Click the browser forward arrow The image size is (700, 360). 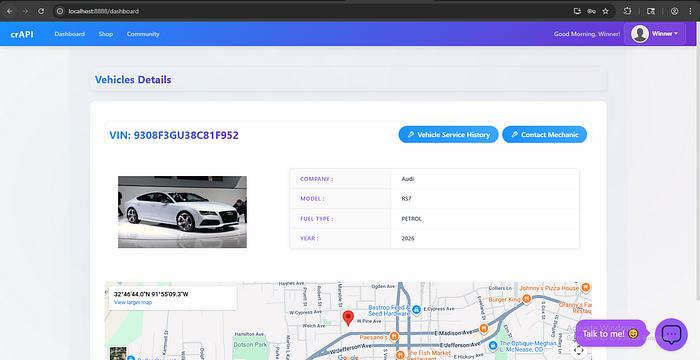(x=25, y=11)
